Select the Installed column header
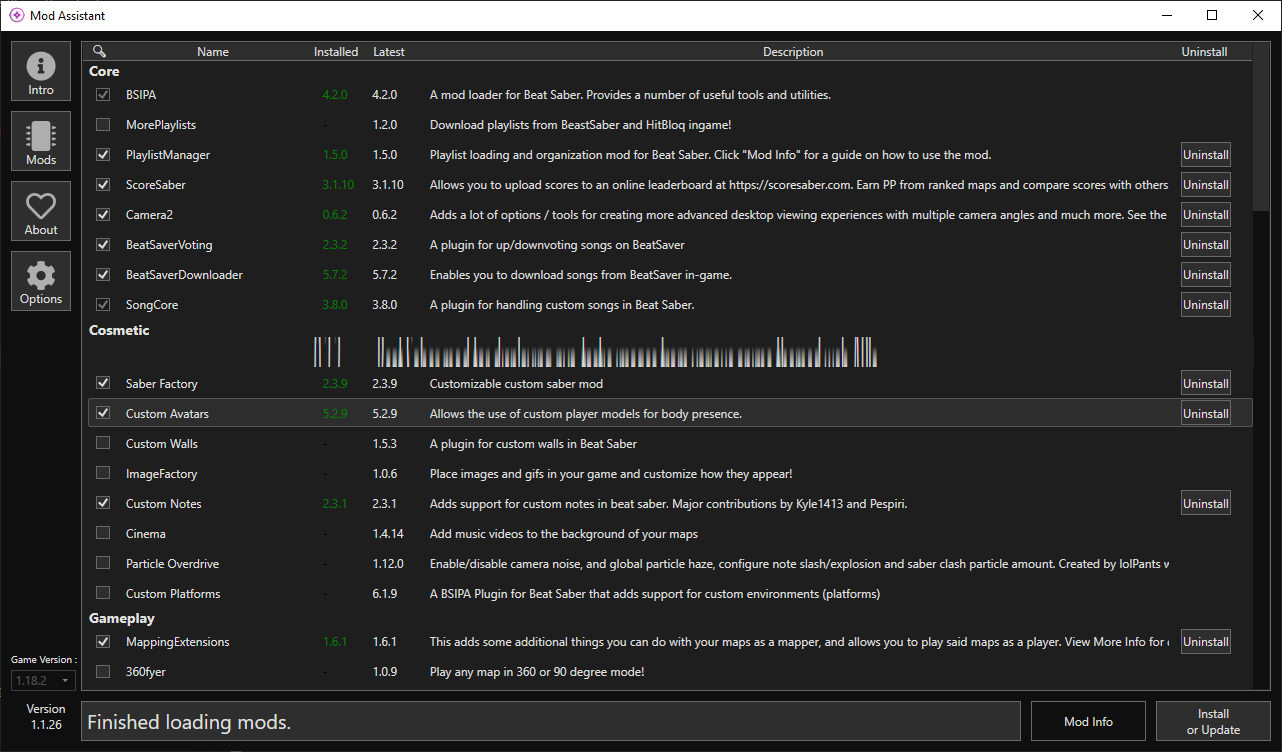Image resolution: width=1282 pixels, height=752 pixels. pos(335,51)
